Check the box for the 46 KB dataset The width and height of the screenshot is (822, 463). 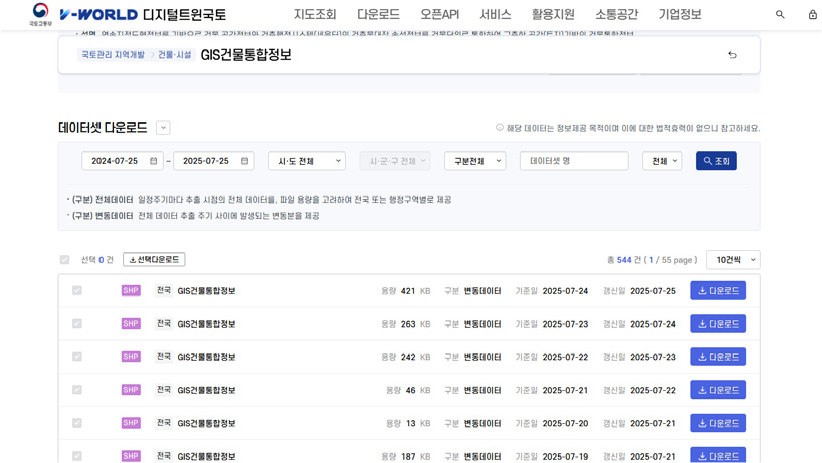(77, 390)
